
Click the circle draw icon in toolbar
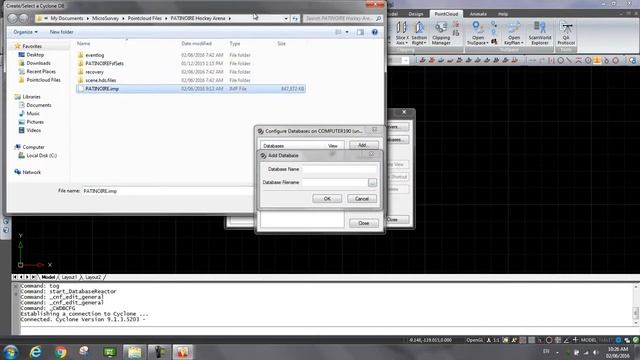pyautogui.click(x=560, y=60)
